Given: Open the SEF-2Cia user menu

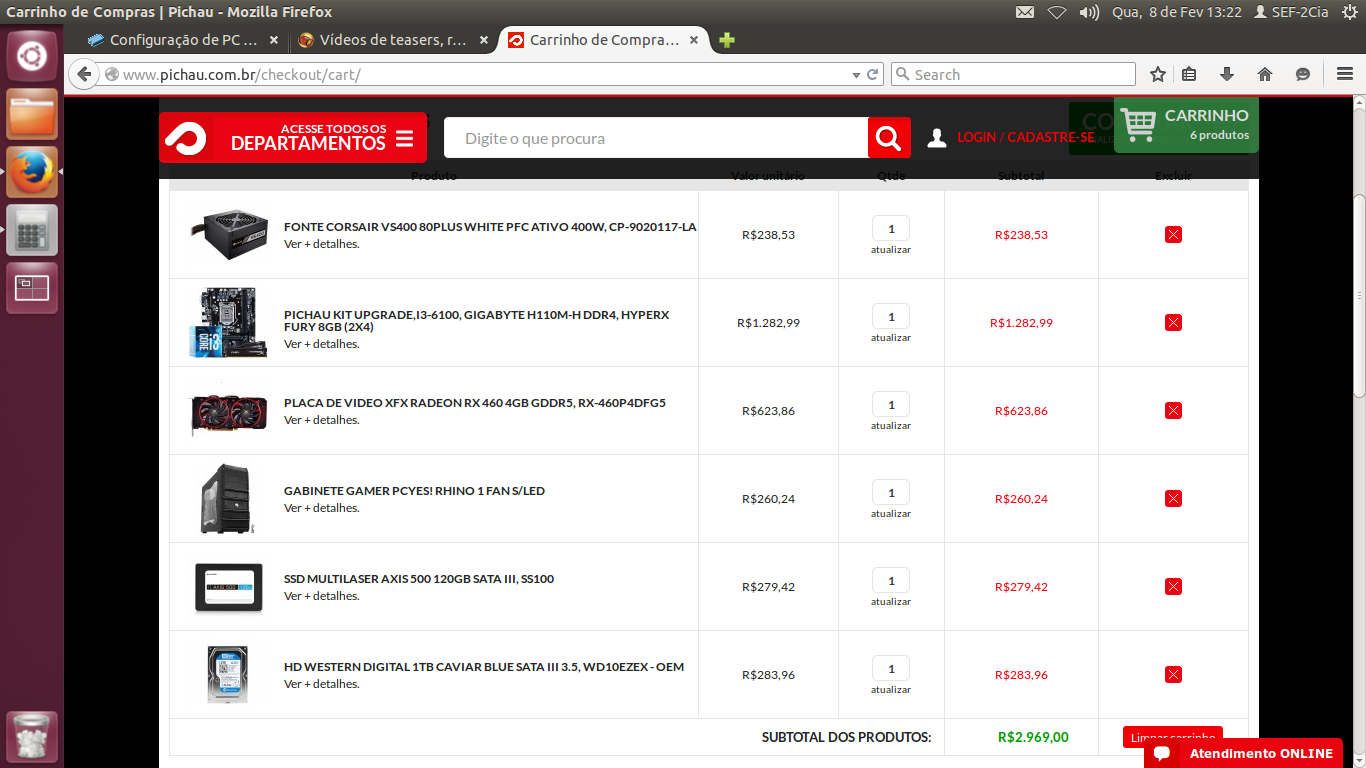Looking at the screenshot, I should [x=1291, y=12].
